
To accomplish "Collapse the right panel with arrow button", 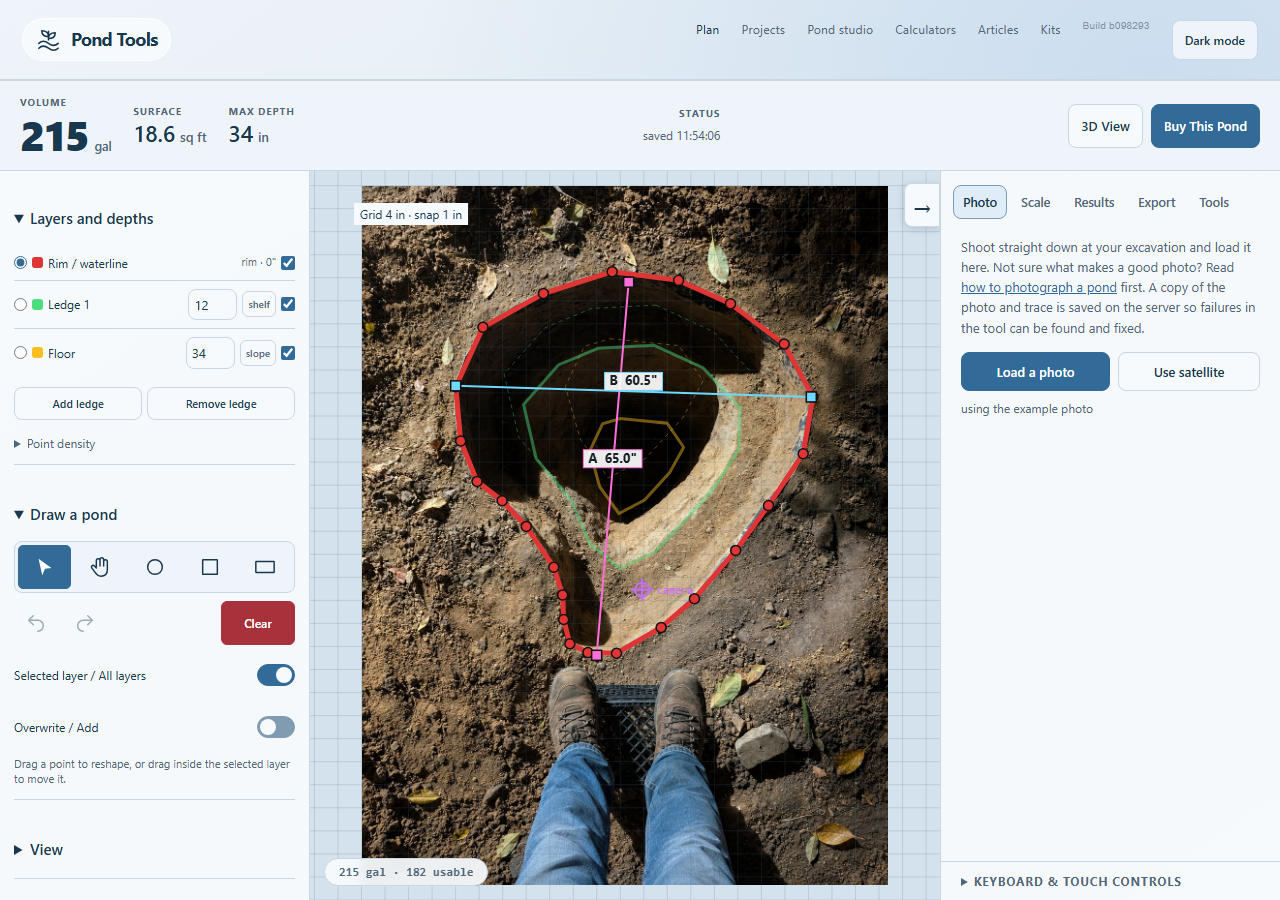I will tap(922, 208).
